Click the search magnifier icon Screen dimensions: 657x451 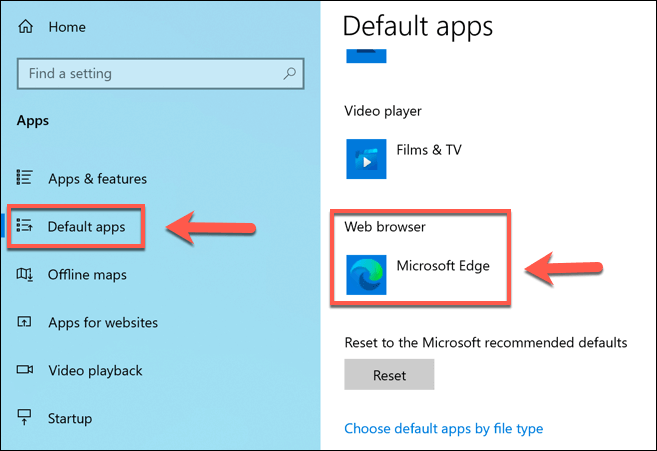tap(290, 74)
